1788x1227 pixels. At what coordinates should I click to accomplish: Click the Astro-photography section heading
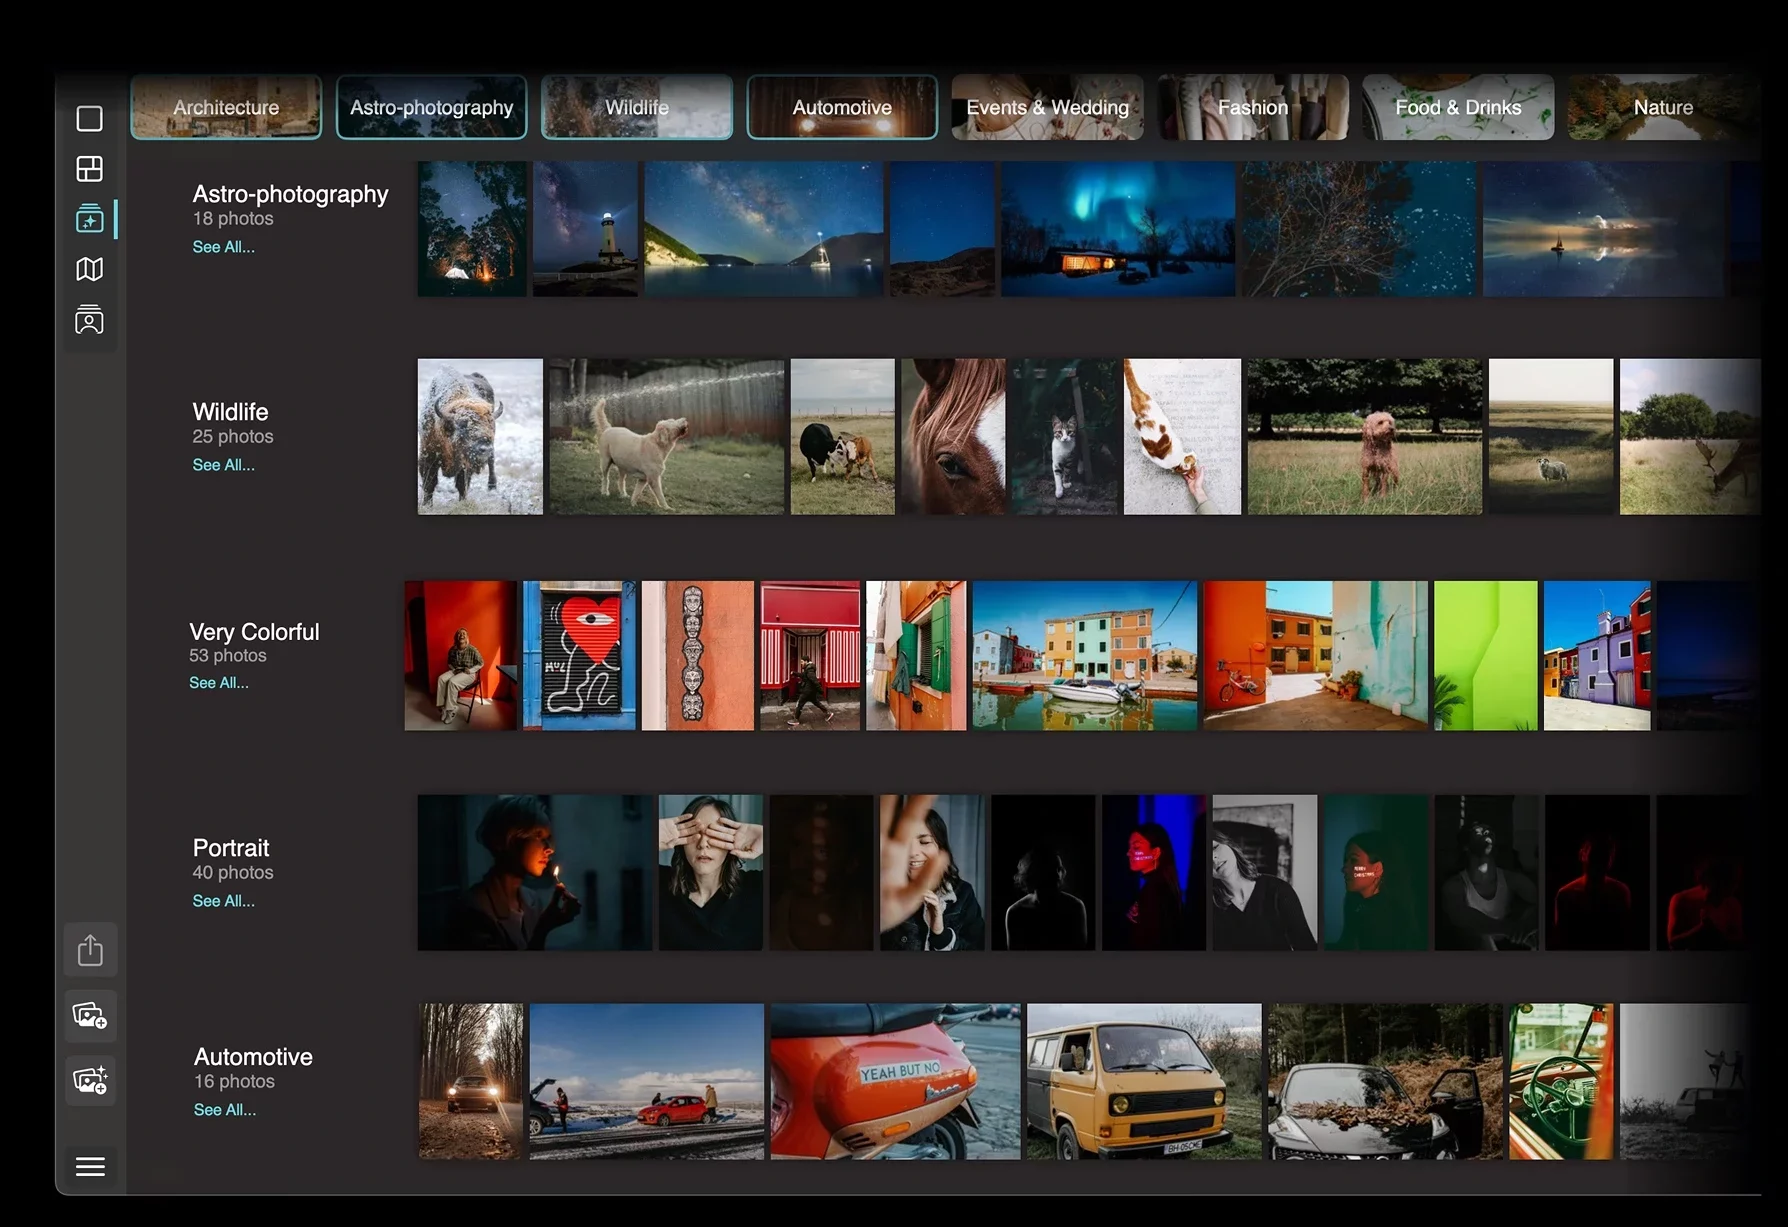pyautogui.click(x=290, y=194)
